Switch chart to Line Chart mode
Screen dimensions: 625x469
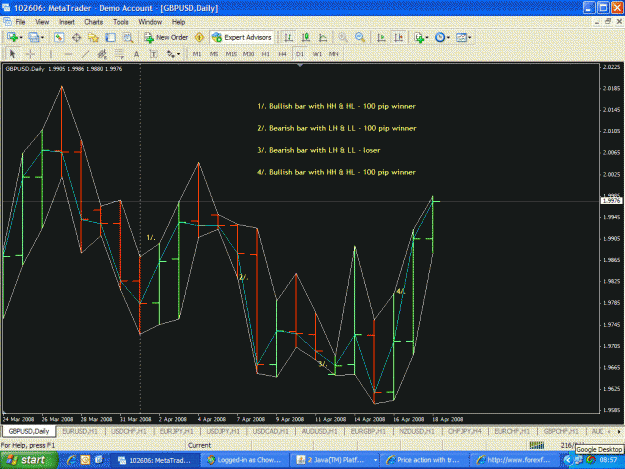pyautogui.click(x=323, y=37)
